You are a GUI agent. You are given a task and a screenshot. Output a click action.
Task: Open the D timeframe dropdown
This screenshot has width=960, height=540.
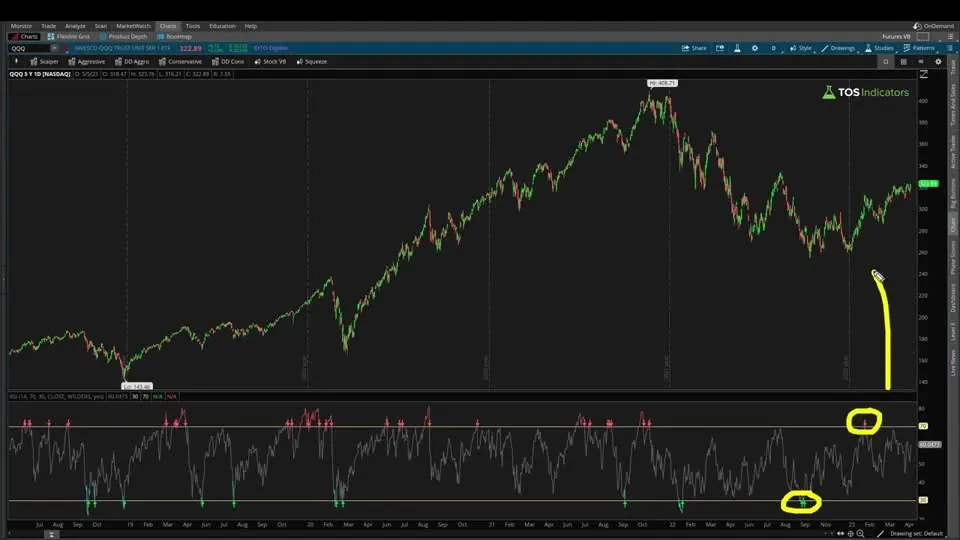[774, 48]
